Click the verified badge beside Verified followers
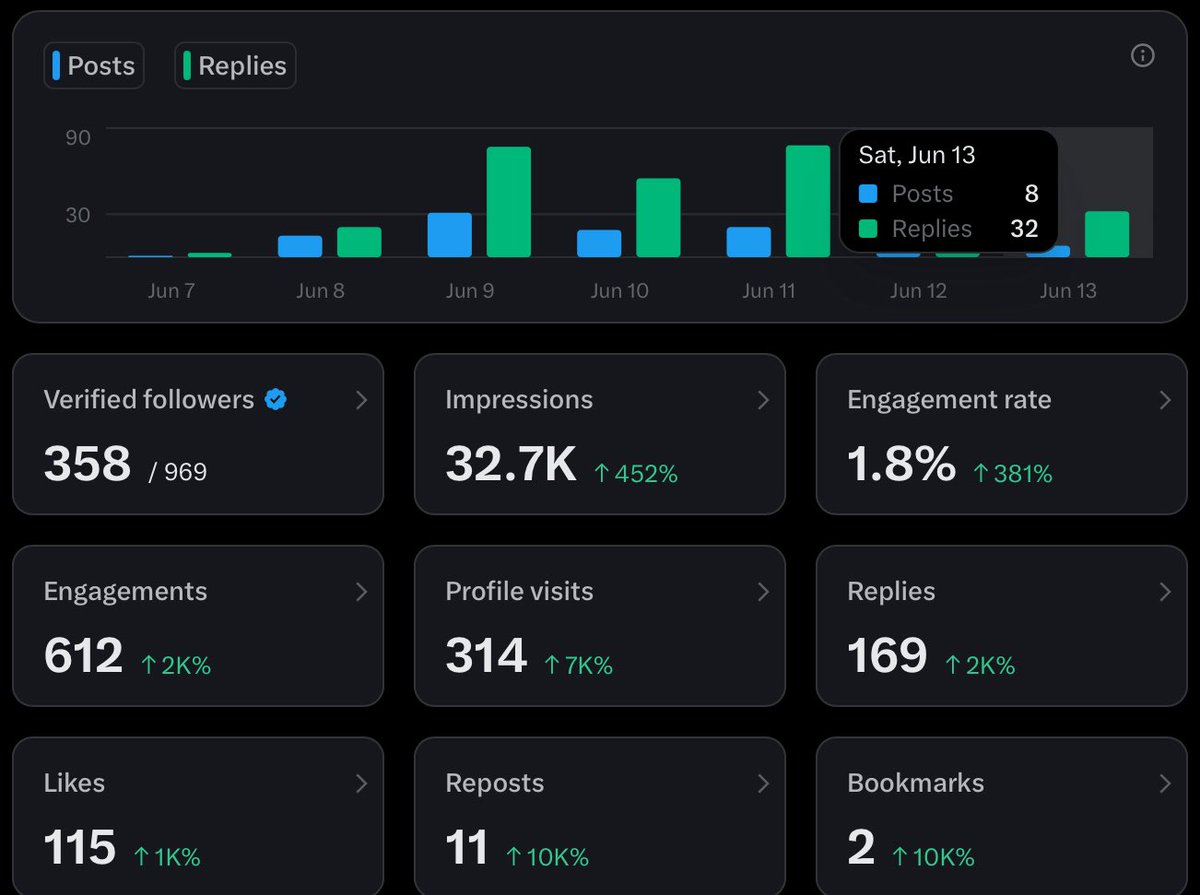The image size is (1200, 895). pos(276,400)
